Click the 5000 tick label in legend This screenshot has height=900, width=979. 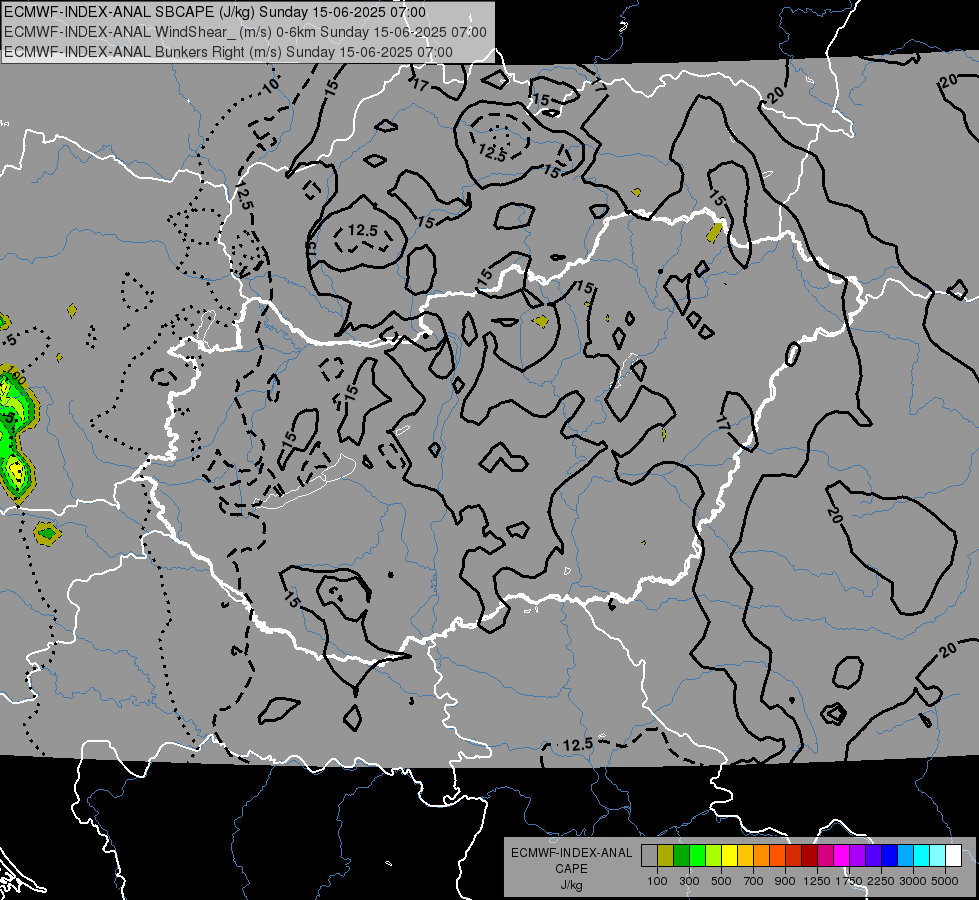[x=945, y=881]
